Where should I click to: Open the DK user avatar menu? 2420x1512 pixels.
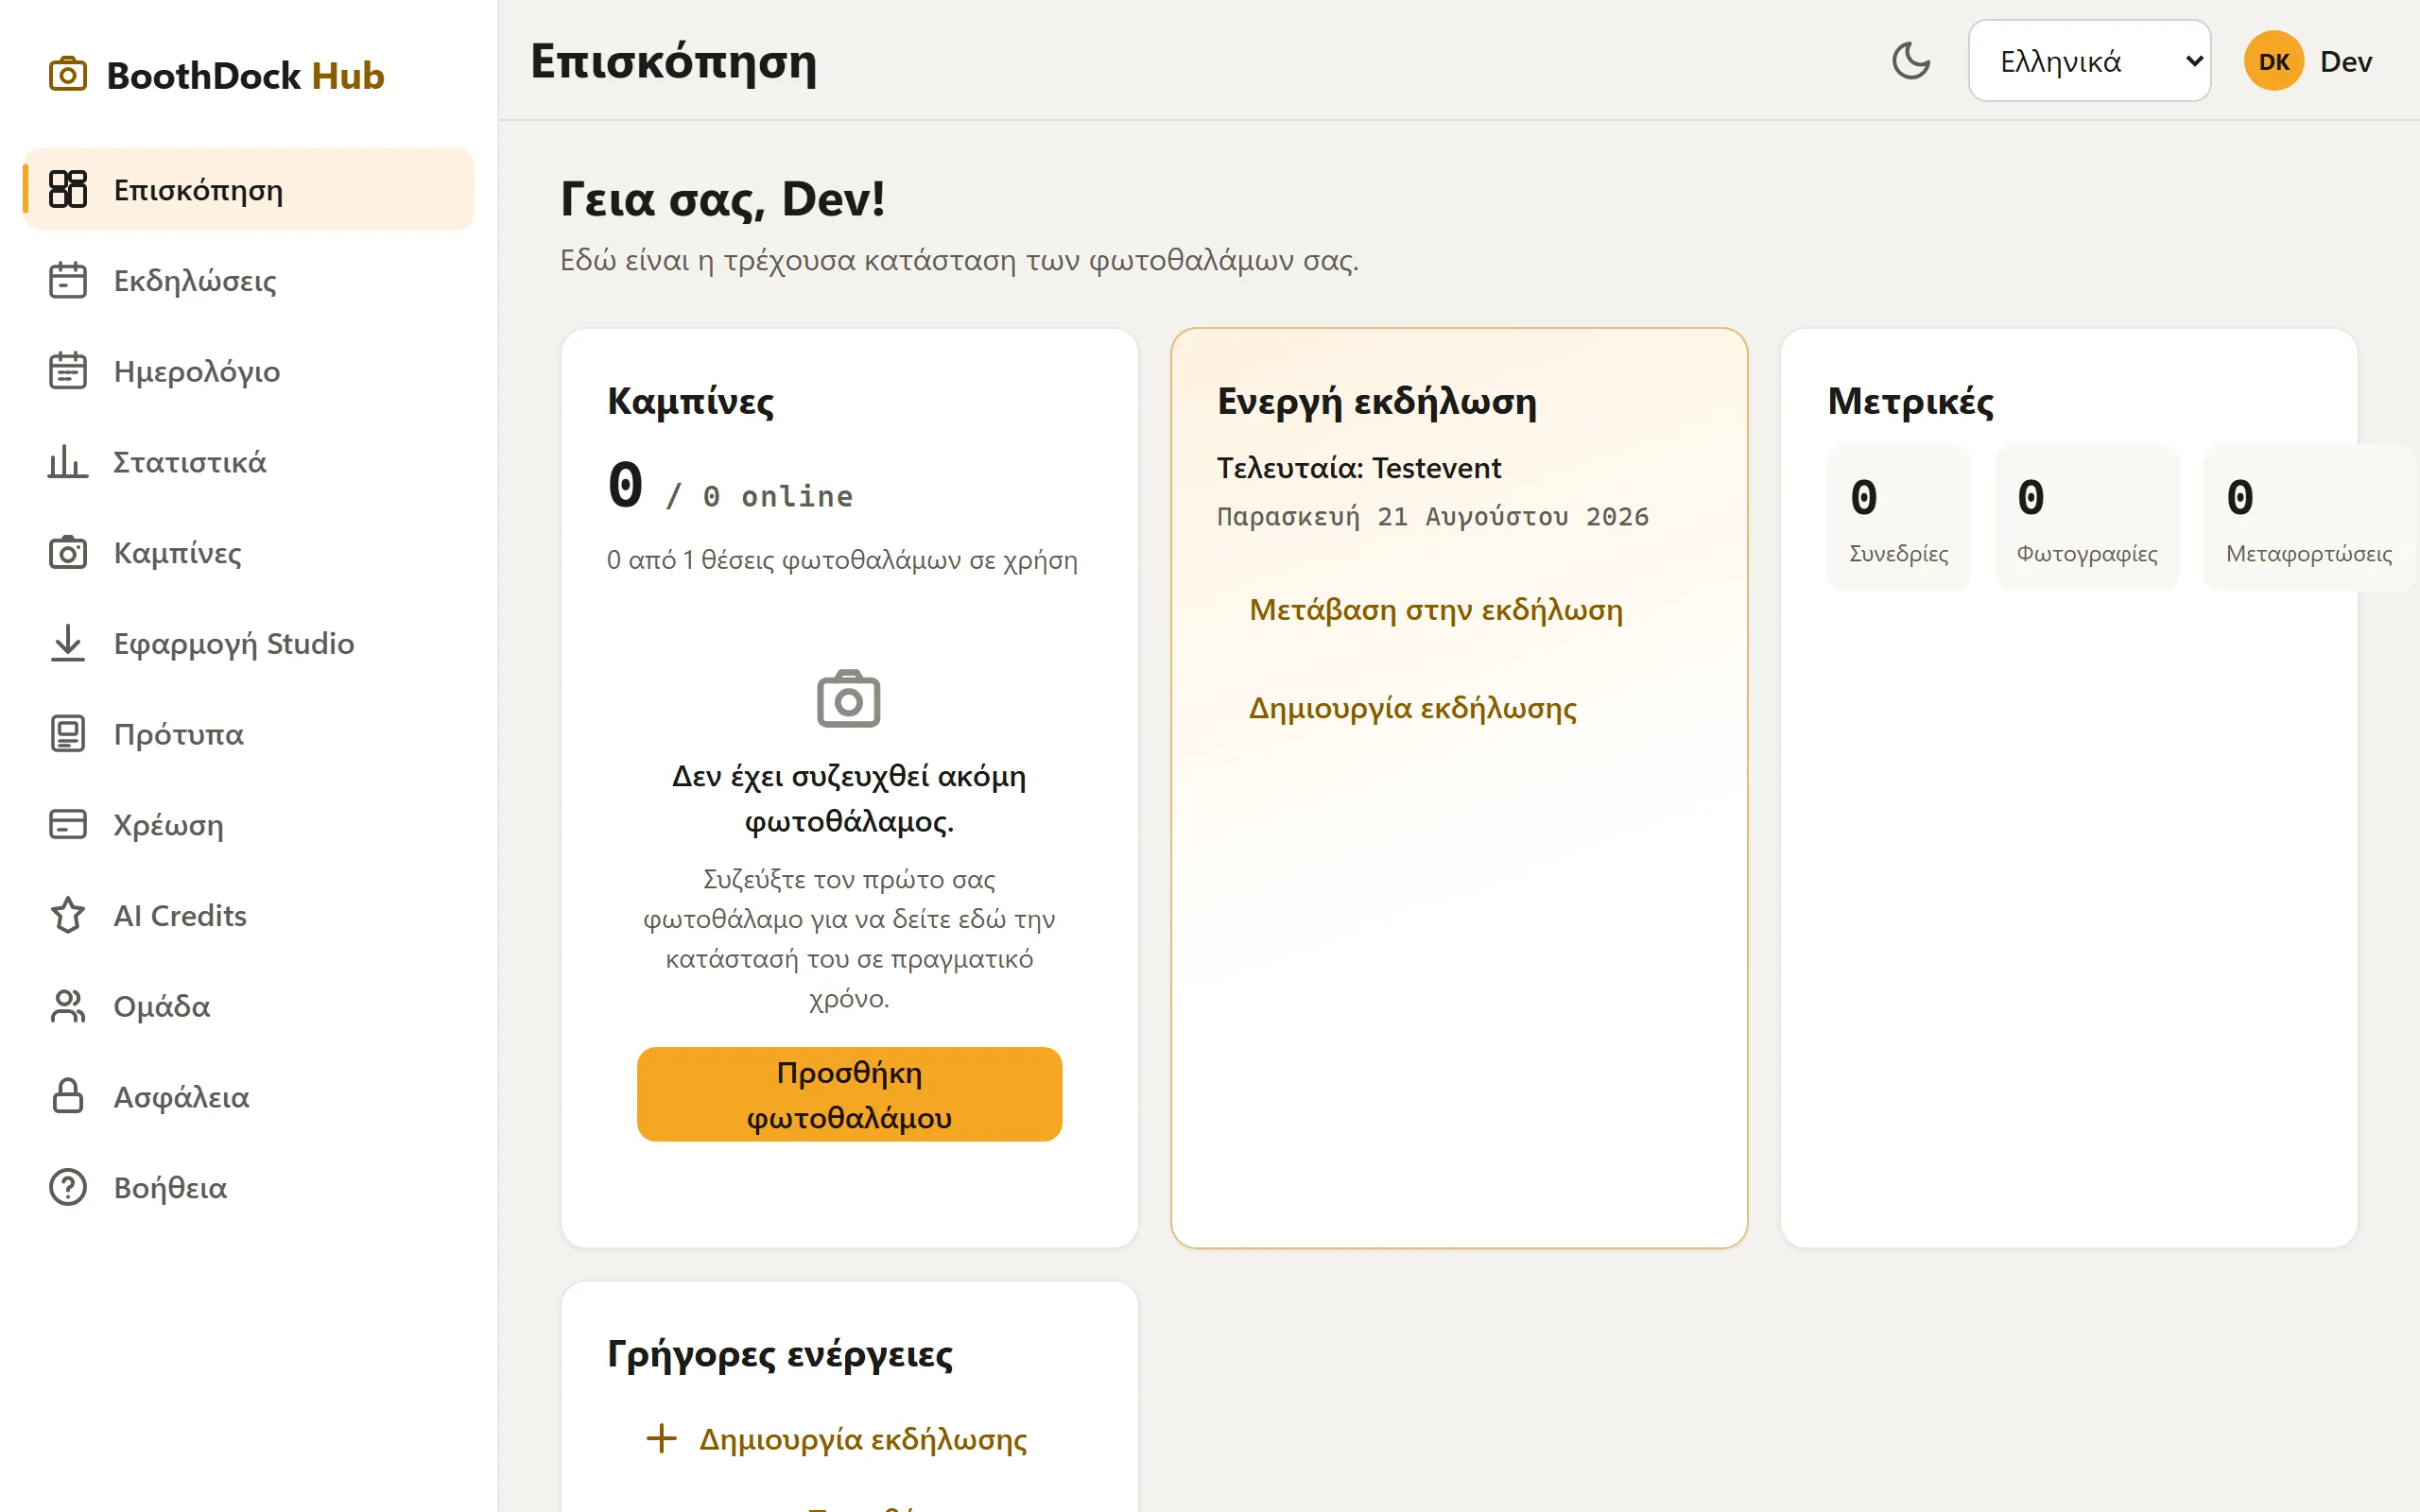tap(2273, 61)
